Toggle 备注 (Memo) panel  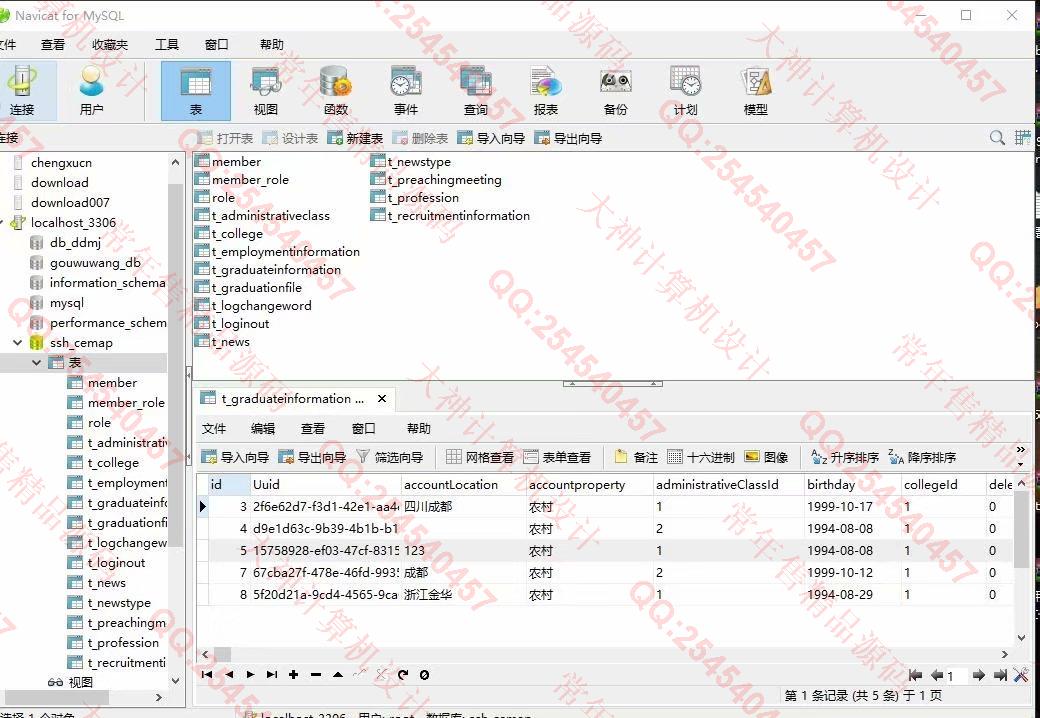(x=636, y=457)
